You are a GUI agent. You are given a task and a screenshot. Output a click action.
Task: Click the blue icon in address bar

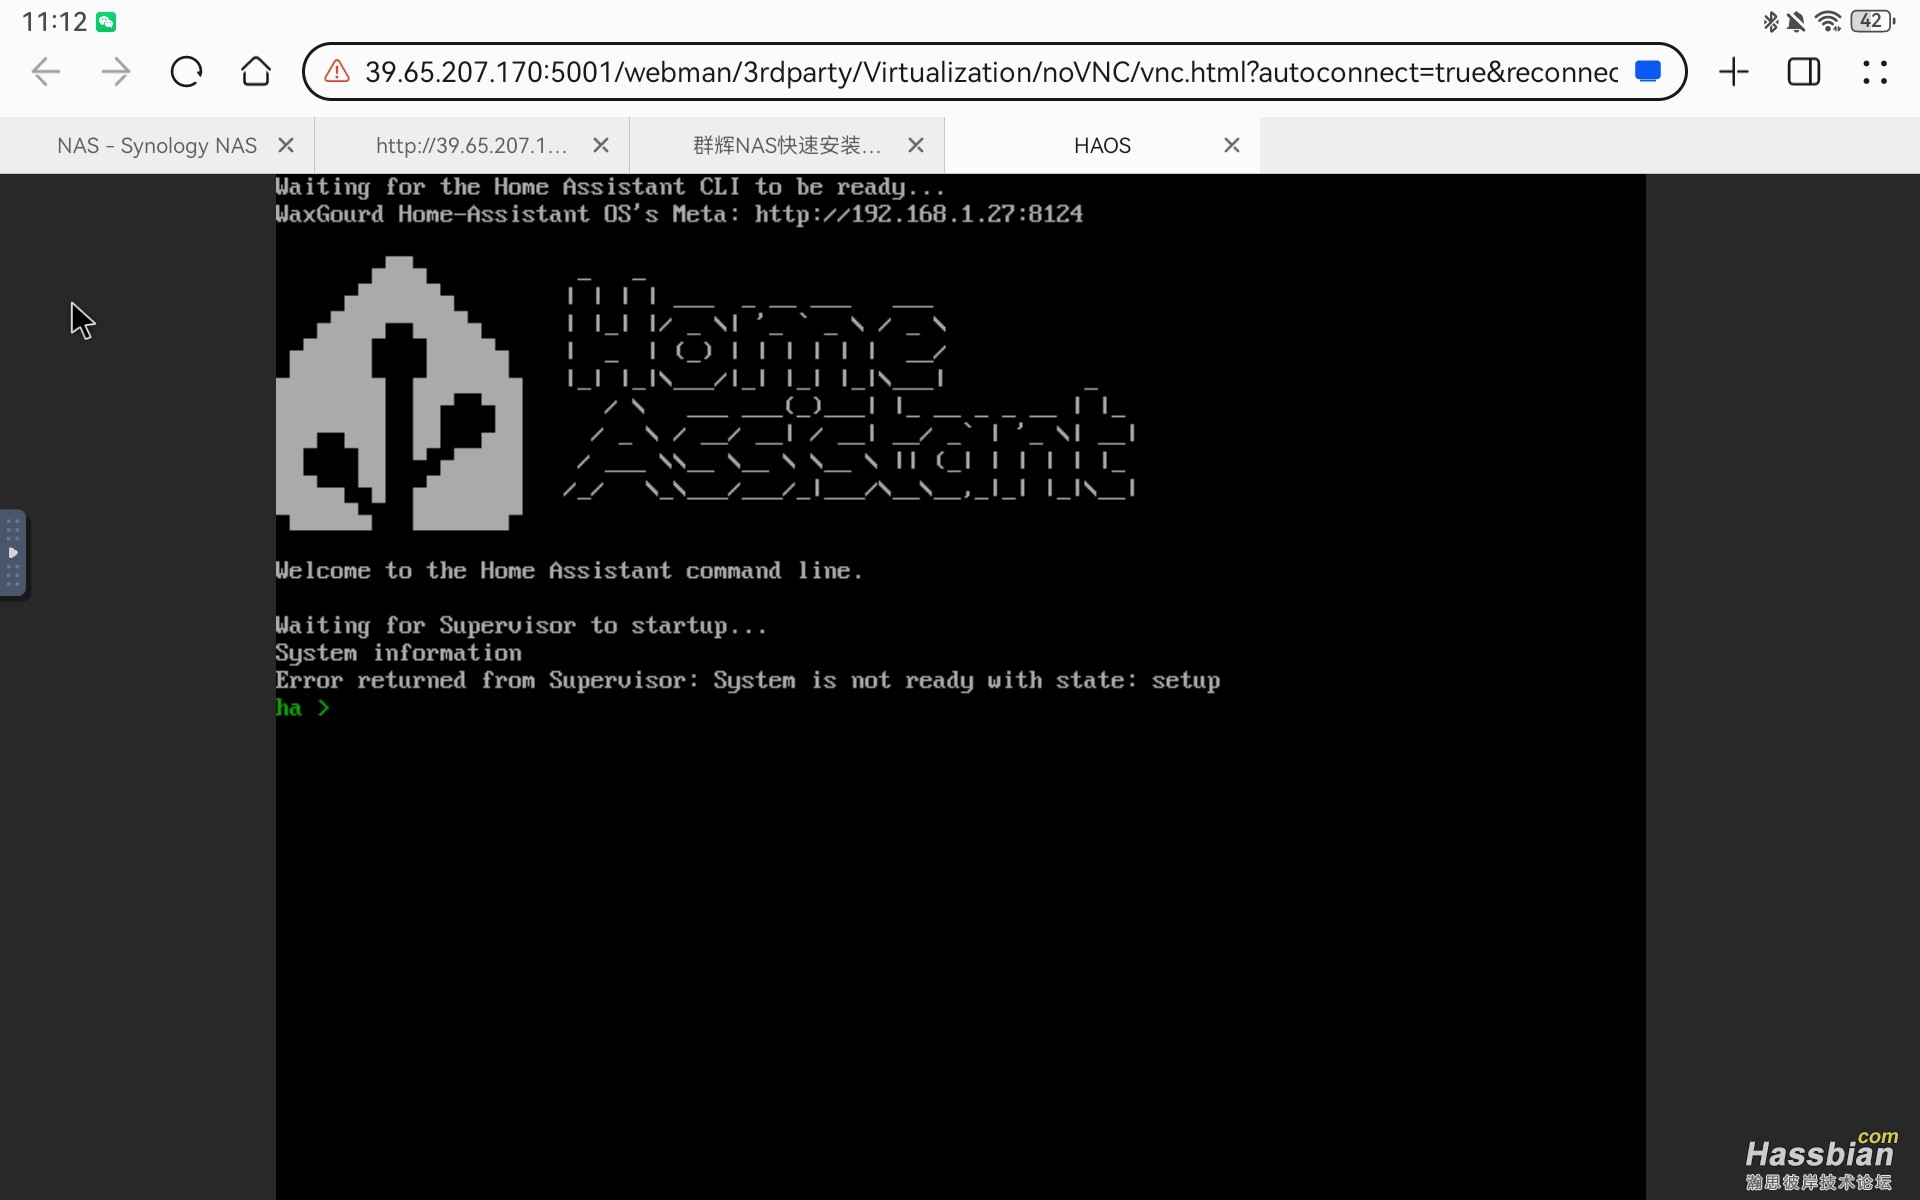[x=1648, y=71]
